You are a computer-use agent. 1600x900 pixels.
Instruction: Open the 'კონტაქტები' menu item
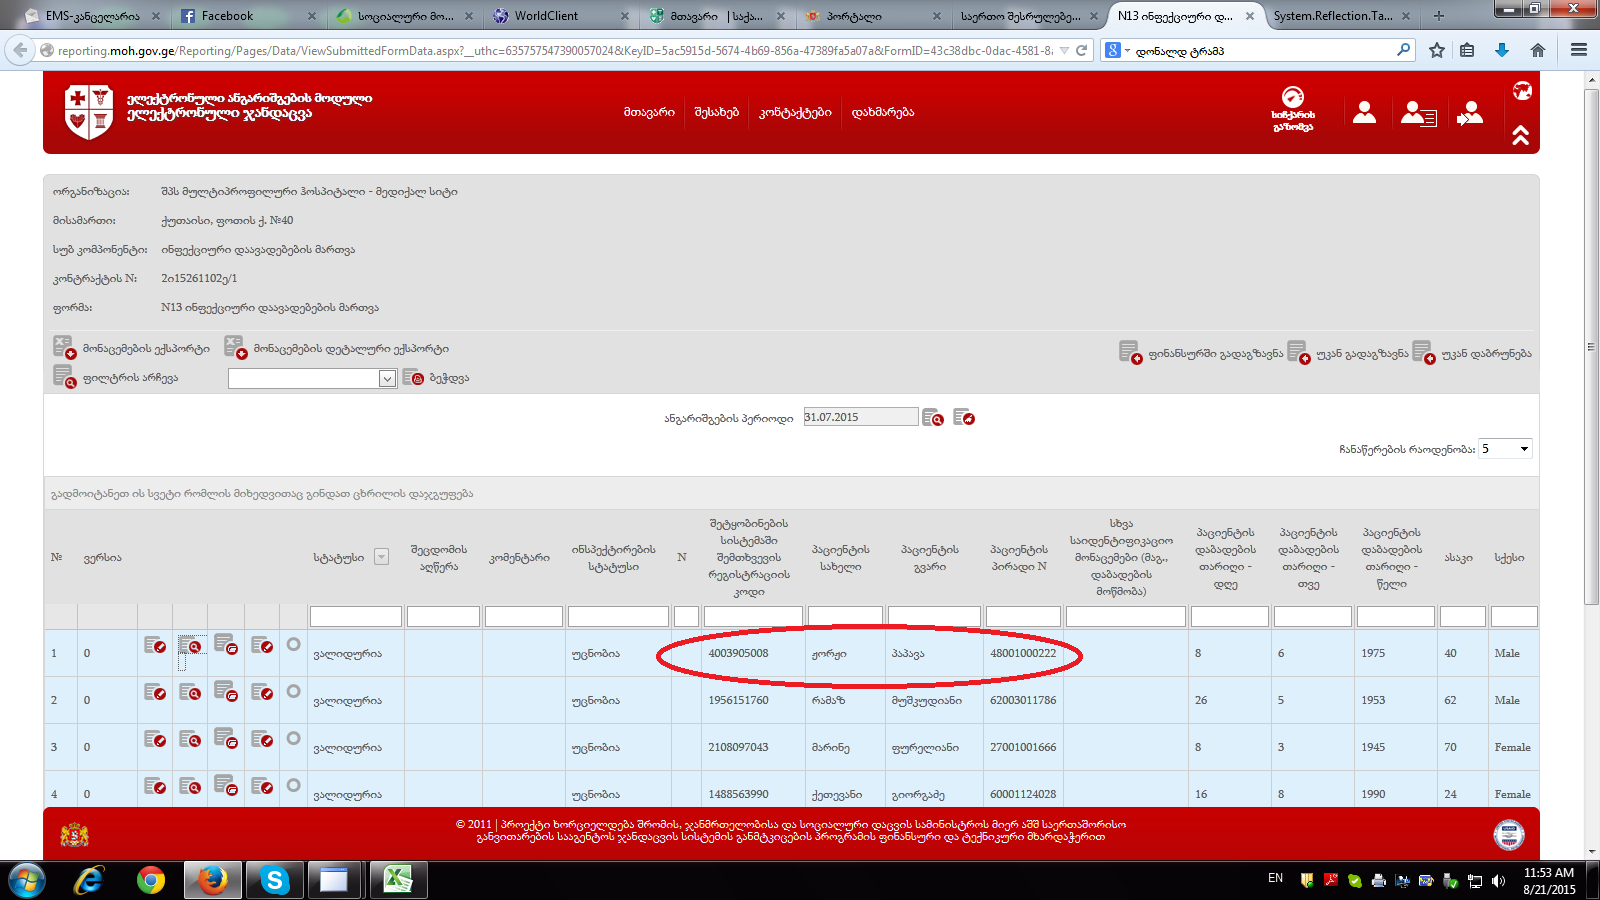point(795,113)
